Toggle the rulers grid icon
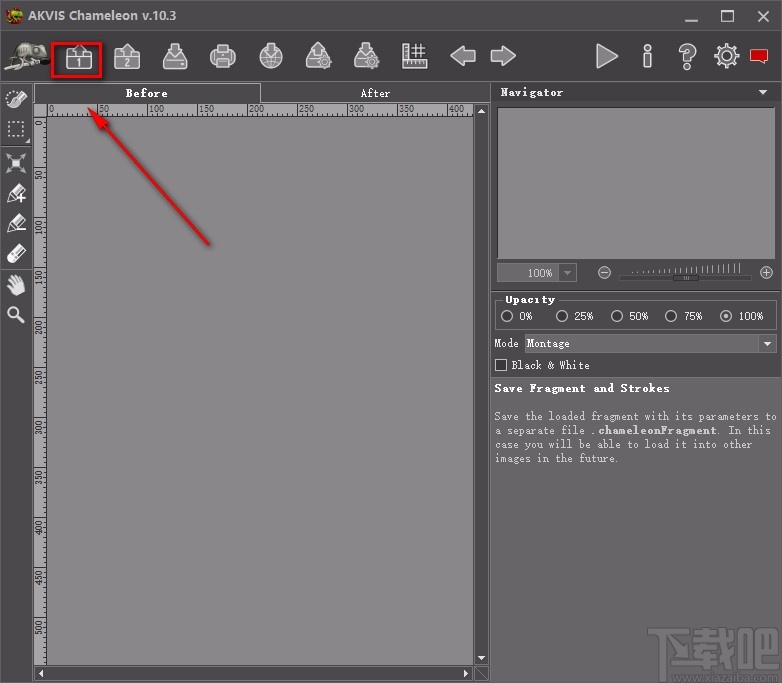This screenshot has width=782, height=683. coord(414,56)
